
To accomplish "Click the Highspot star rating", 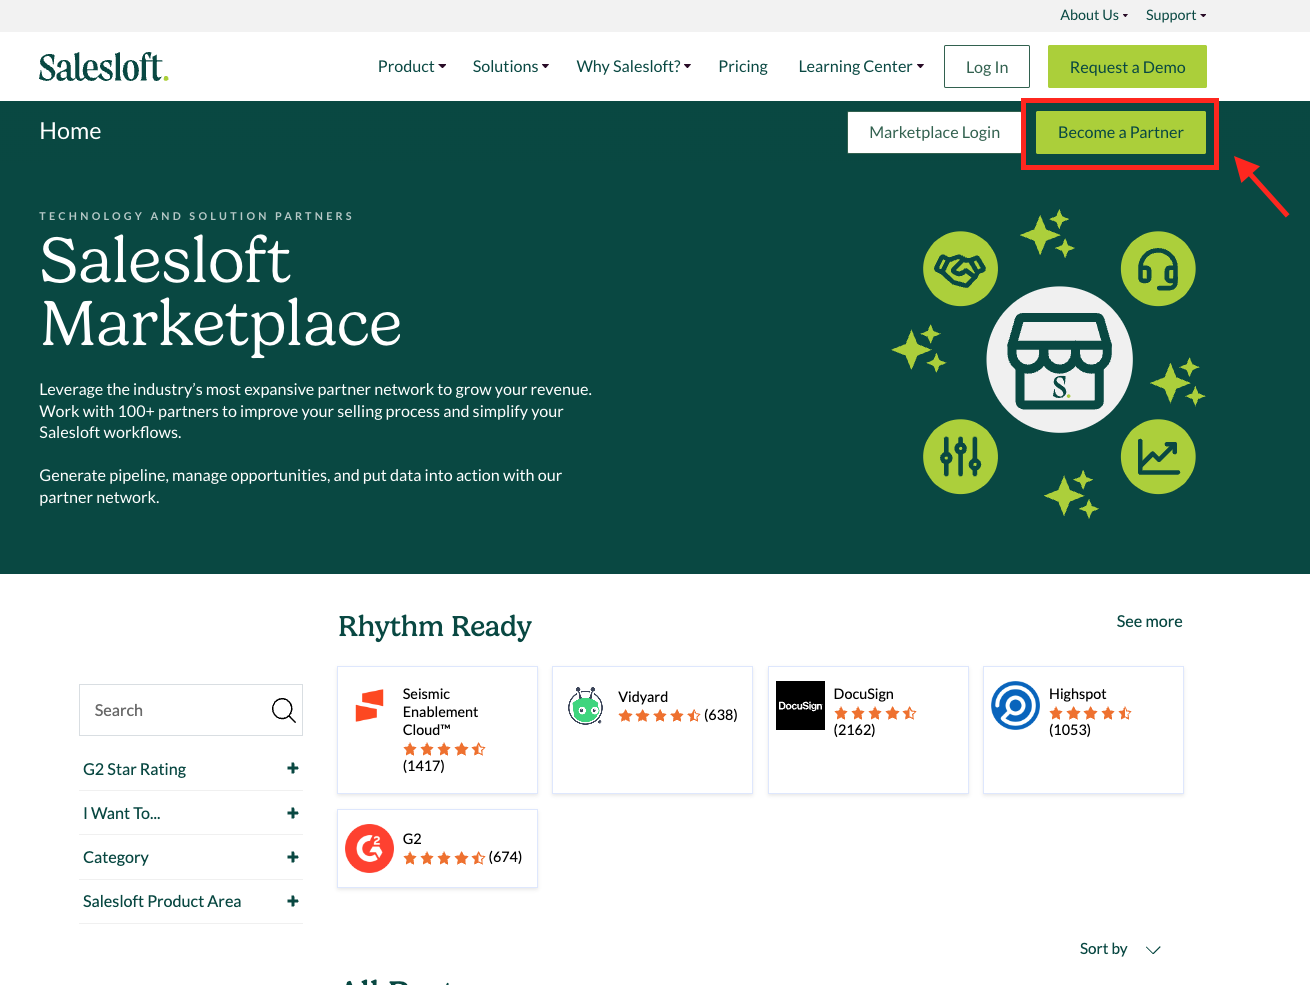I will coord(1090,713).
